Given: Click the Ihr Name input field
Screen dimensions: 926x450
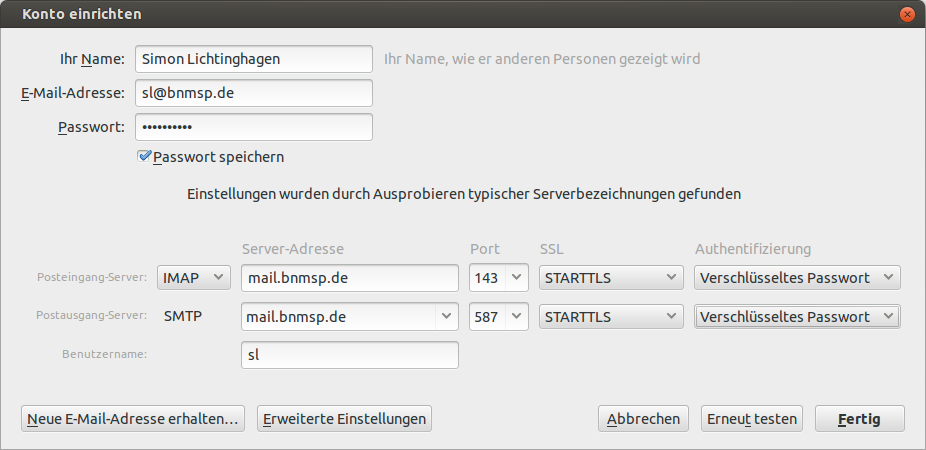Looking at the screenshot, I should 253,59.
